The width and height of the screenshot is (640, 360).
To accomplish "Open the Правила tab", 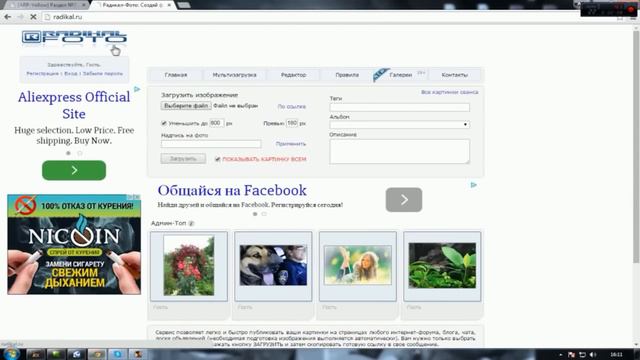I will click(347, 75).
